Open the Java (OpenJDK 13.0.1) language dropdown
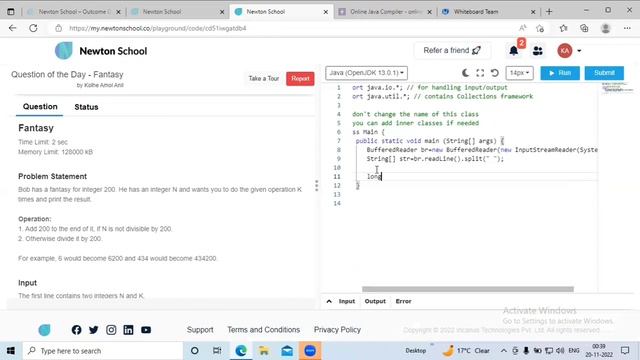 (x=366, y=73)
